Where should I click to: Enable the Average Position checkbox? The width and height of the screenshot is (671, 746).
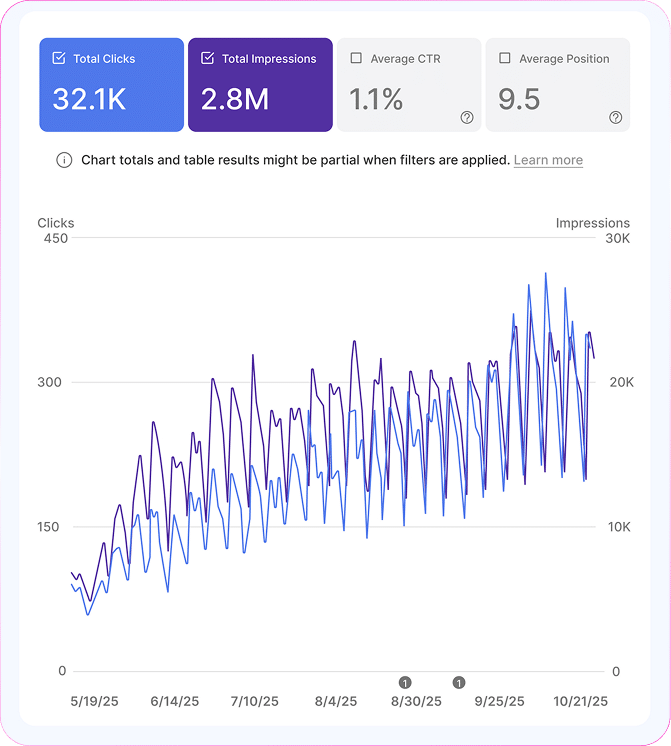pyautogui.click(x=505, y=59)
